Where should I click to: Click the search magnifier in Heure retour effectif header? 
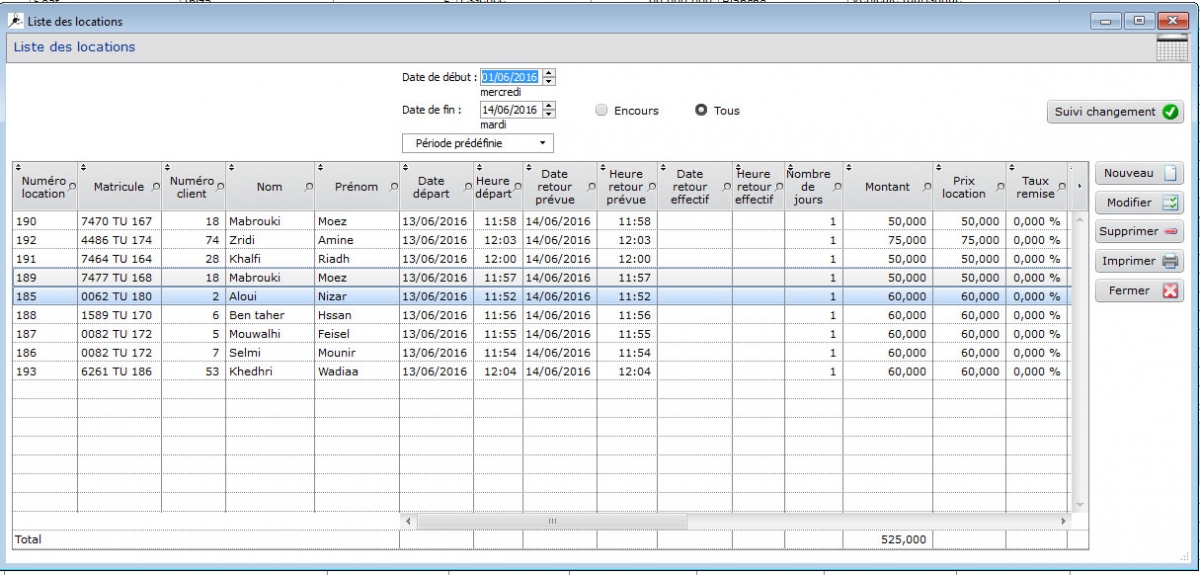click(x=778, y=187)
